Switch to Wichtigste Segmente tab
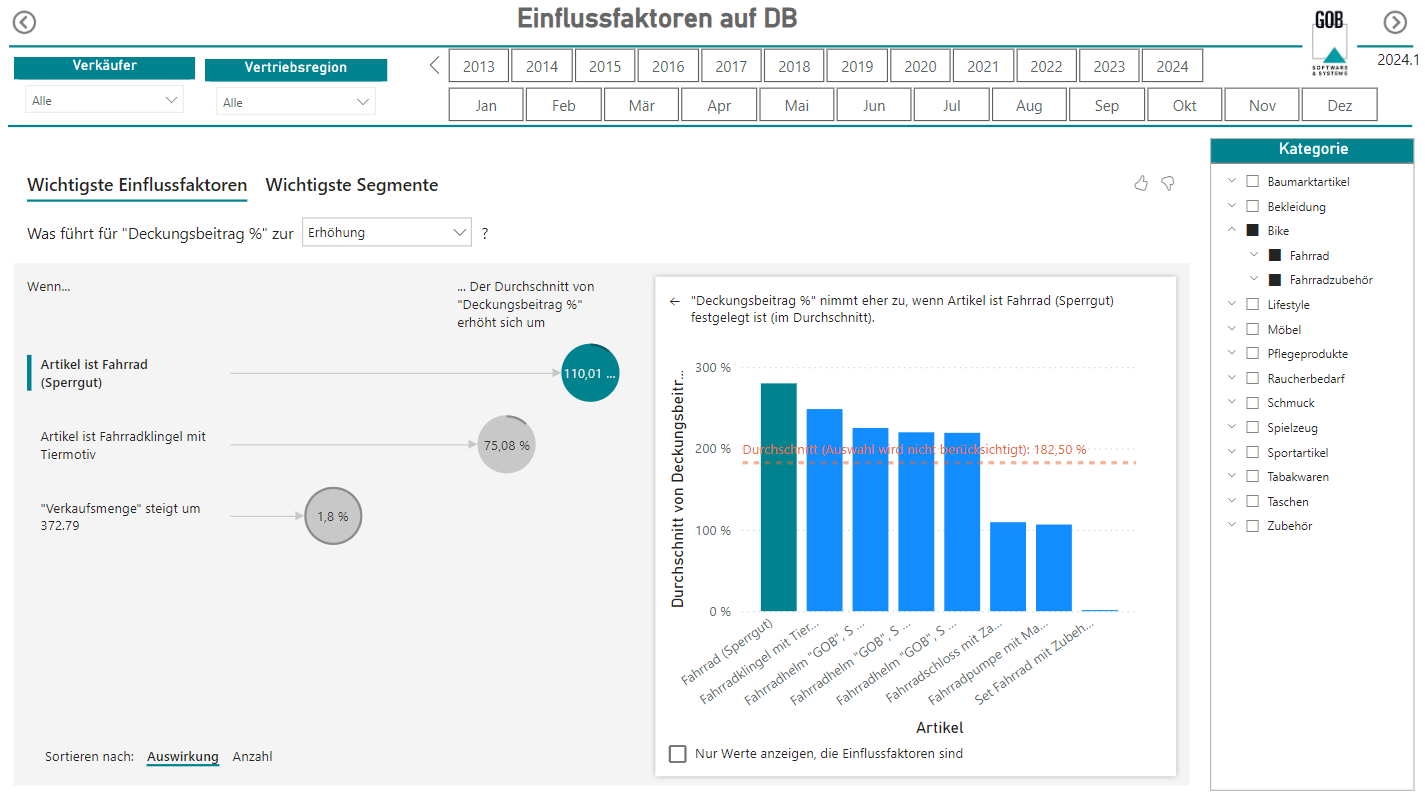Viewport: 1425px width, 807px height. 352,185
